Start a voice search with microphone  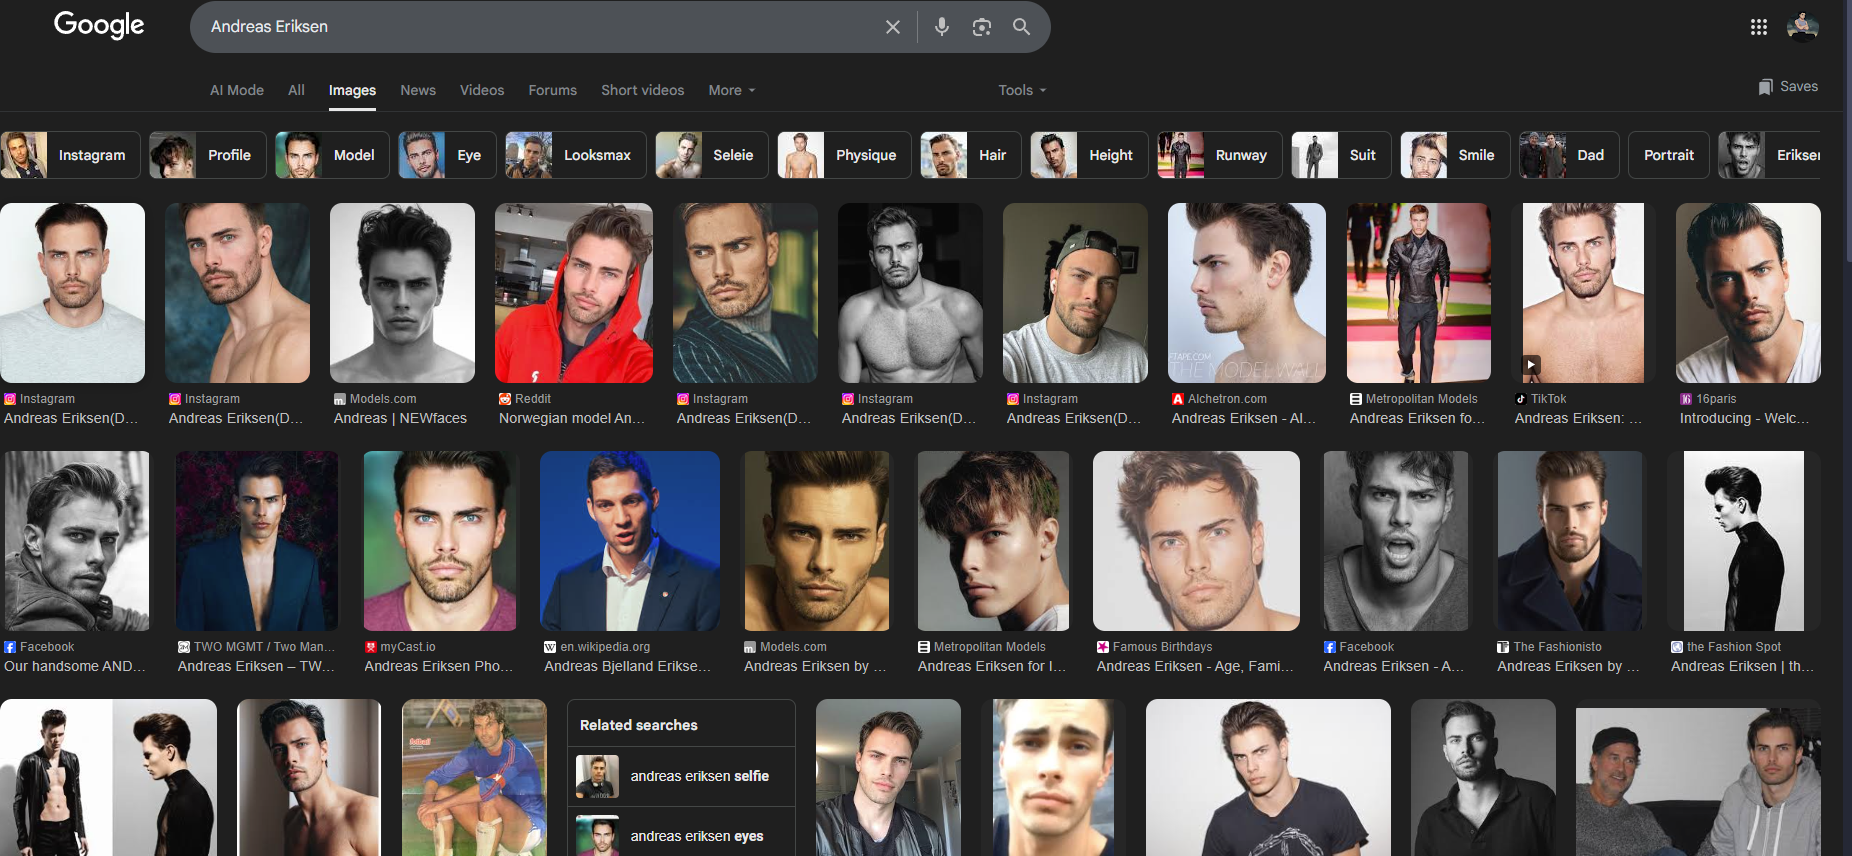click(941, 27)
